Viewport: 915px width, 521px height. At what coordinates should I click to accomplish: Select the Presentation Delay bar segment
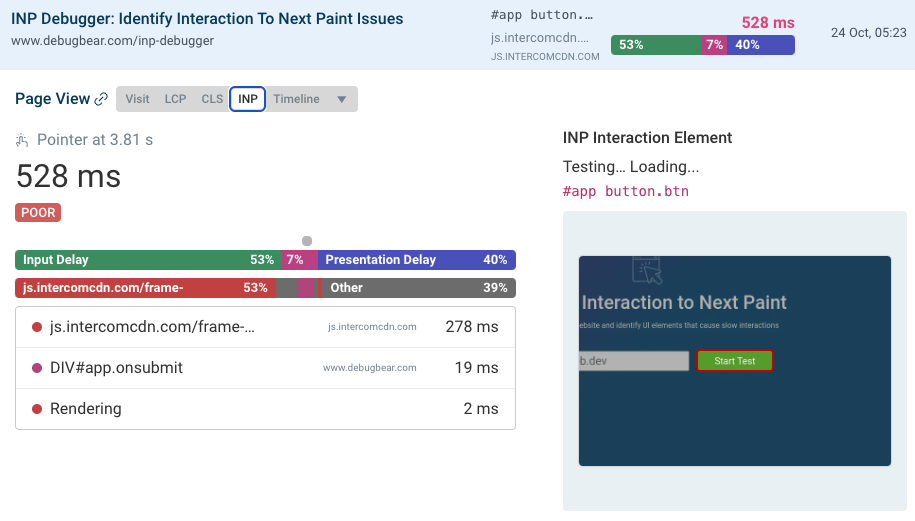click(x=417, y=260)
